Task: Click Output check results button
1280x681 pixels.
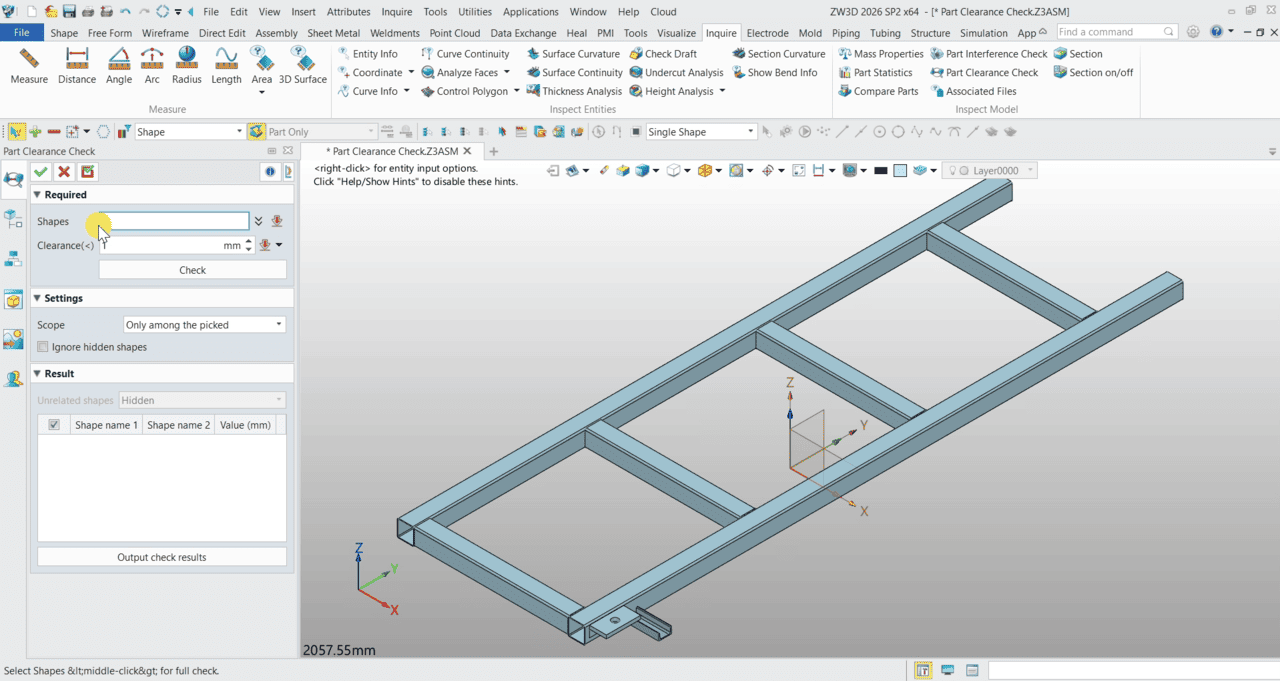Action: click(x=162, y=557)
